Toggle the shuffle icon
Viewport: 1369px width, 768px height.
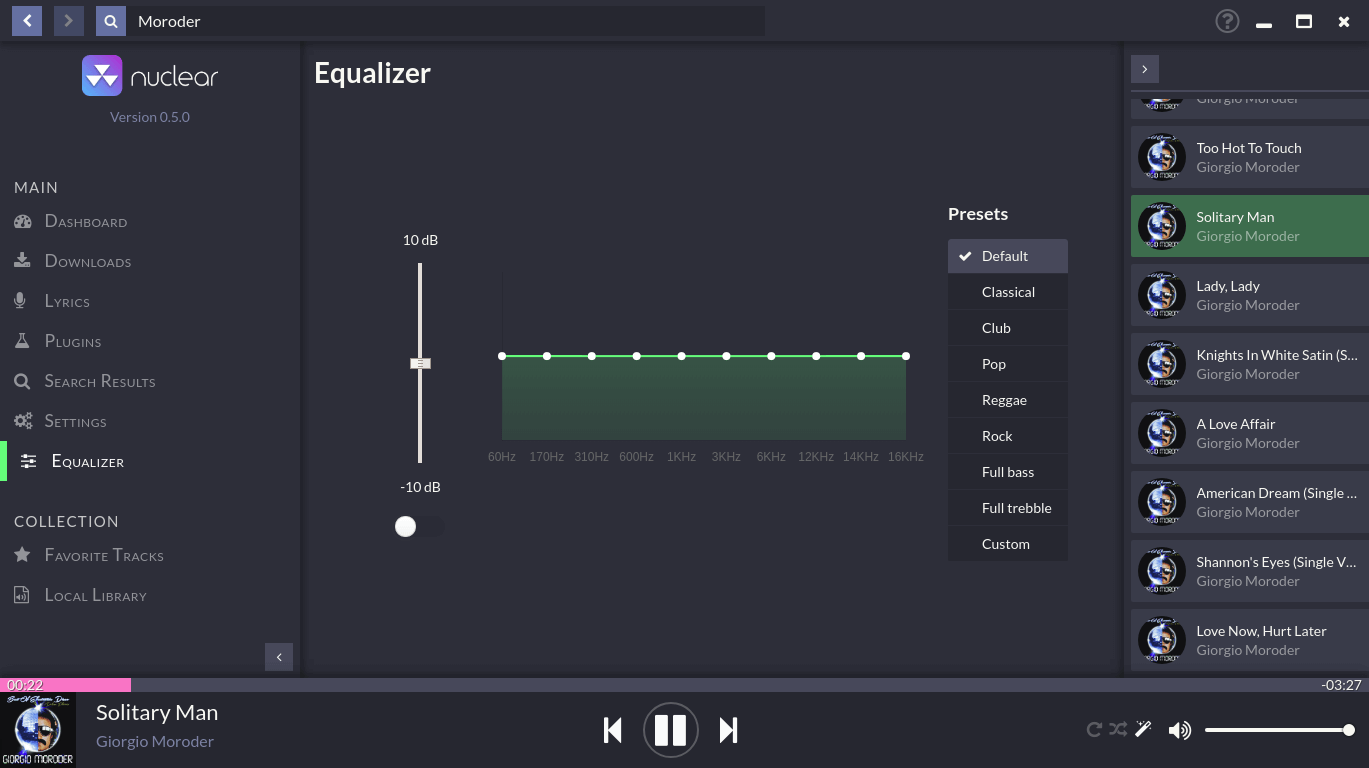point(1118,730)
